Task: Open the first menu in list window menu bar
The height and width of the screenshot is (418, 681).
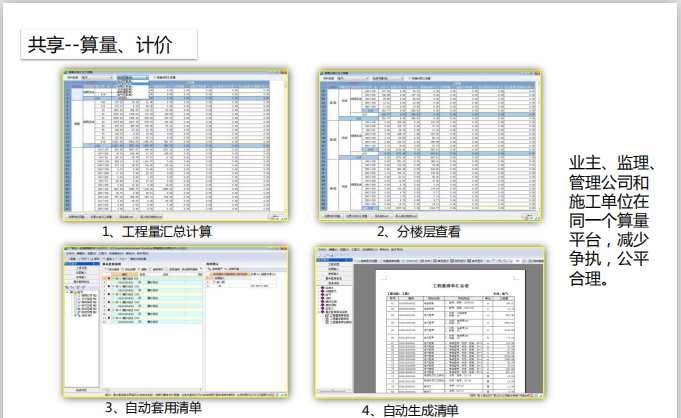Action: coord(67,253)
